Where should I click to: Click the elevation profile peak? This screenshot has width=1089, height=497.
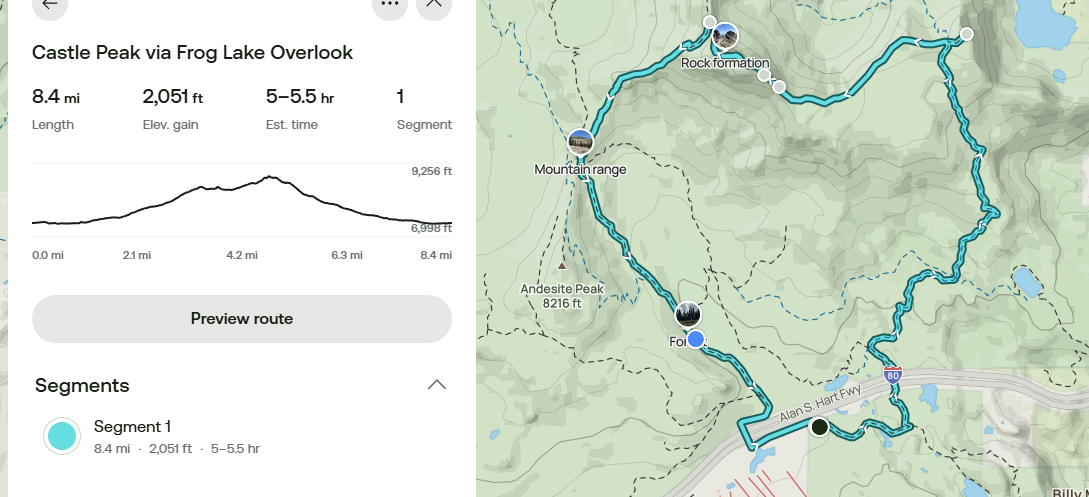click(x=269, y=177)
